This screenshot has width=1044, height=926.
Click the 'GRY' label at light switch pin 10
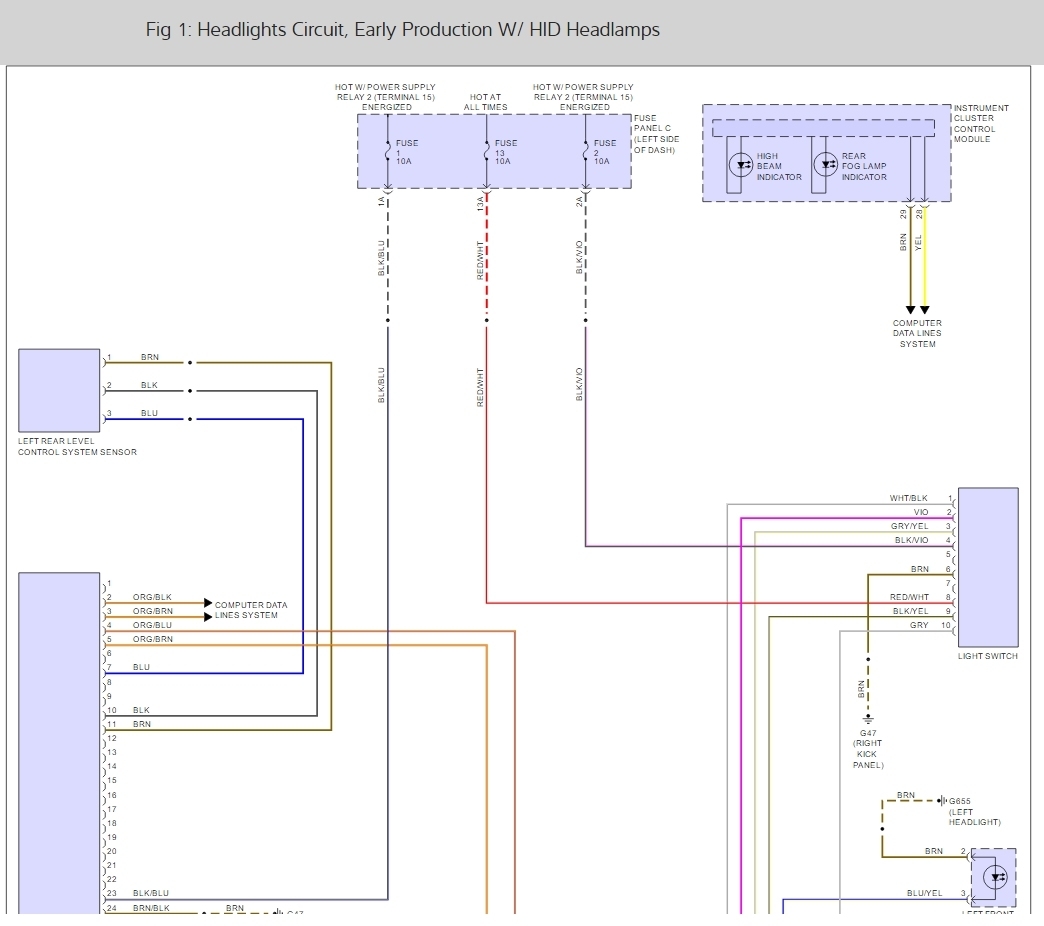click(919, 625)
